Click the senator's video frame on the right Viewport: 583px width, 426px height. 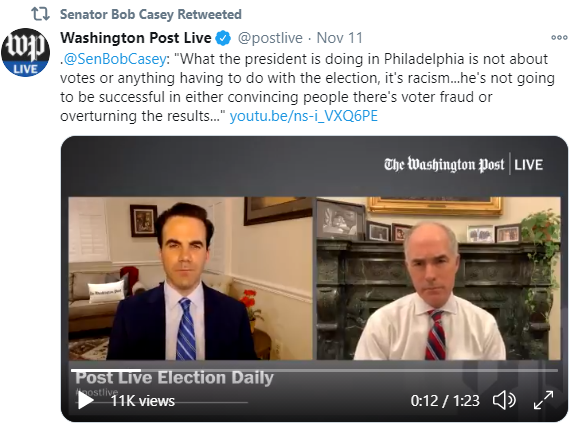(x=438, y=278)
